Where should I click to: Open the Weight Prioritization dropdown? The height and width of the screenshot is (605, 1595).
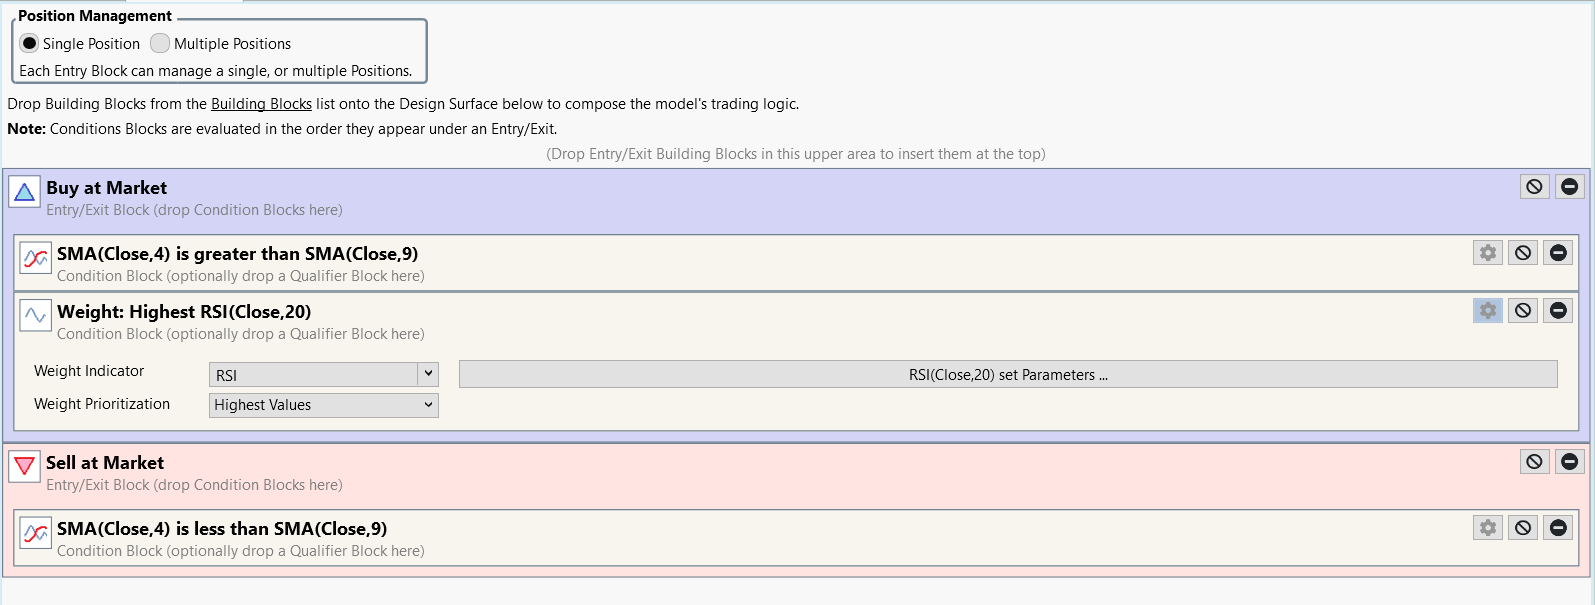coord(324,405)
